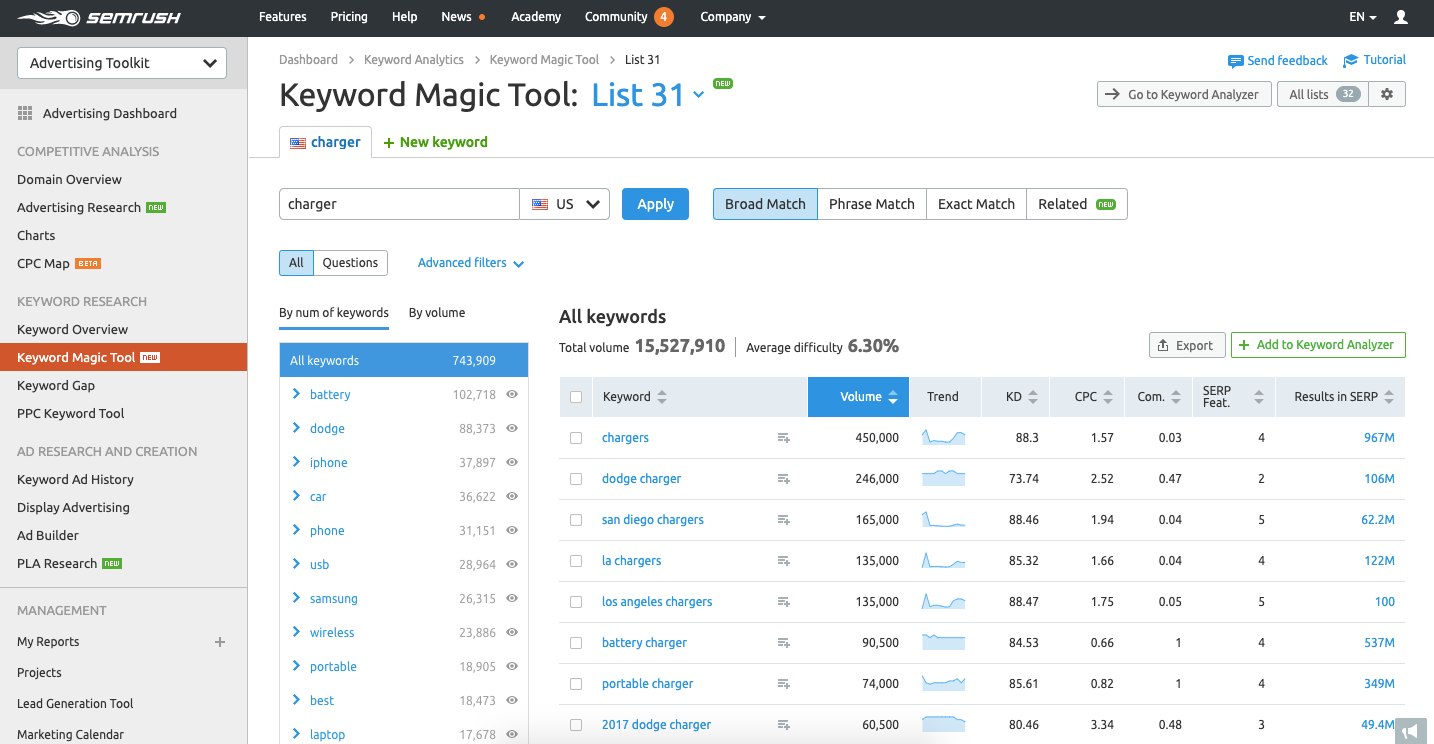The height and width of the screenshot is (744, 1434).
Task: Open the Pricing menu item
Action: tap(349, 17)
